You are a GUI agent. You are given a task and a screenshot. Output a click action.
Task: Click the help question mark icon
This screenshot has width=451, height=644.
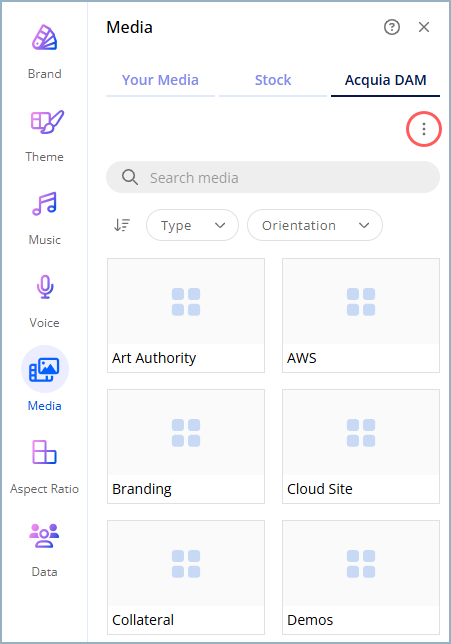tap(392, 27)
